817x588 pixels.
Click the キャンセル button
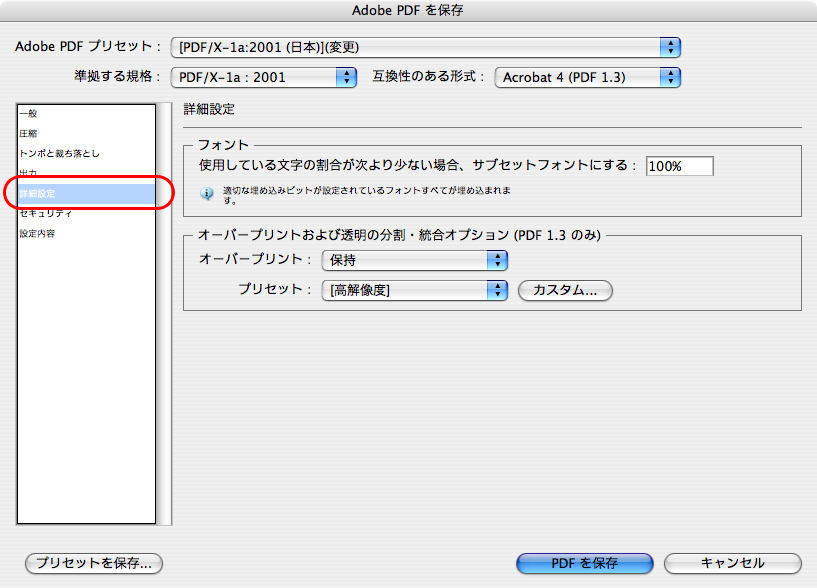(x=733, y=564)
